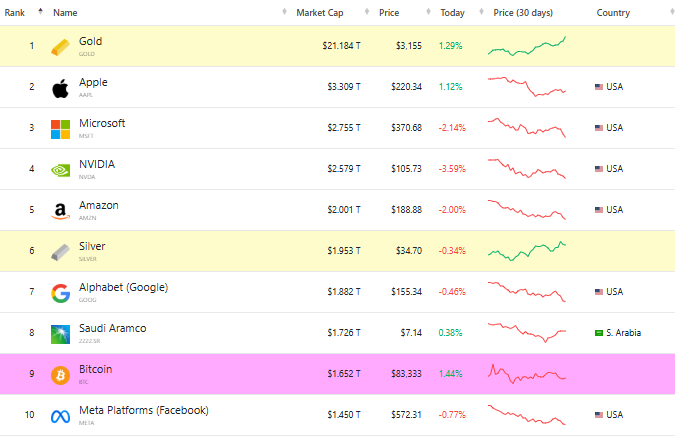Click the Bitcoin coin icon

point(60,375)
